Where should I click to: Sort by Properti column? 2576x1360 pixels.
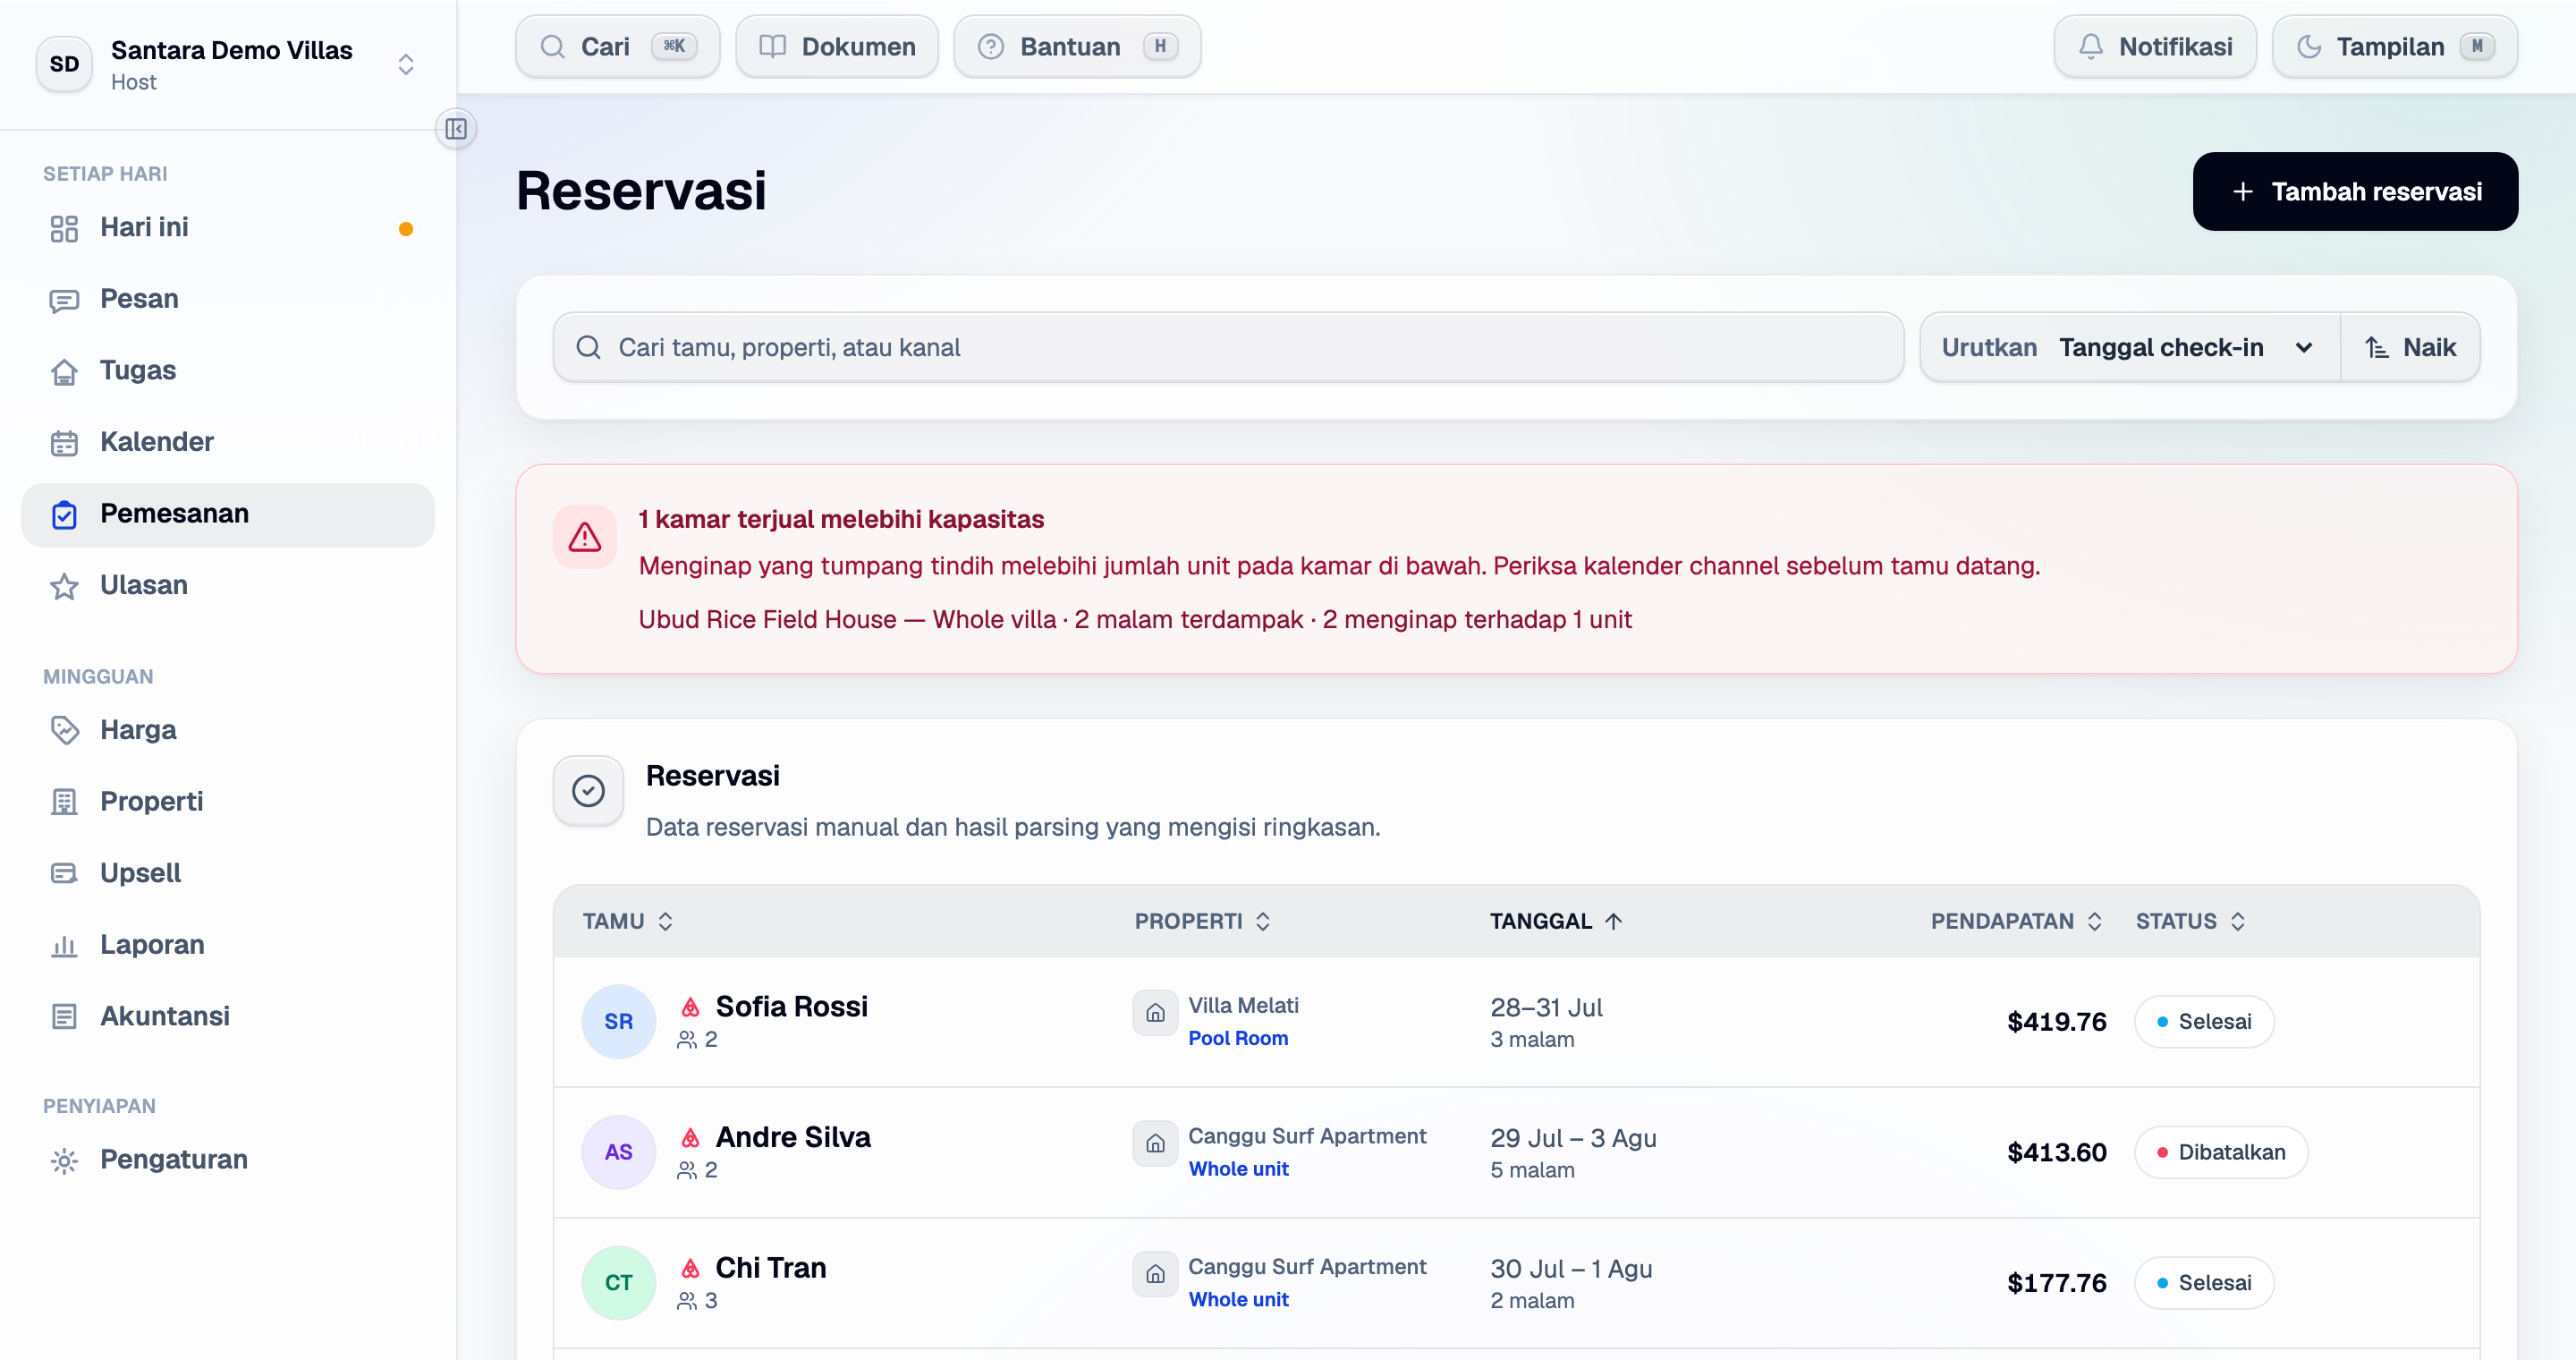point(1202,921)
